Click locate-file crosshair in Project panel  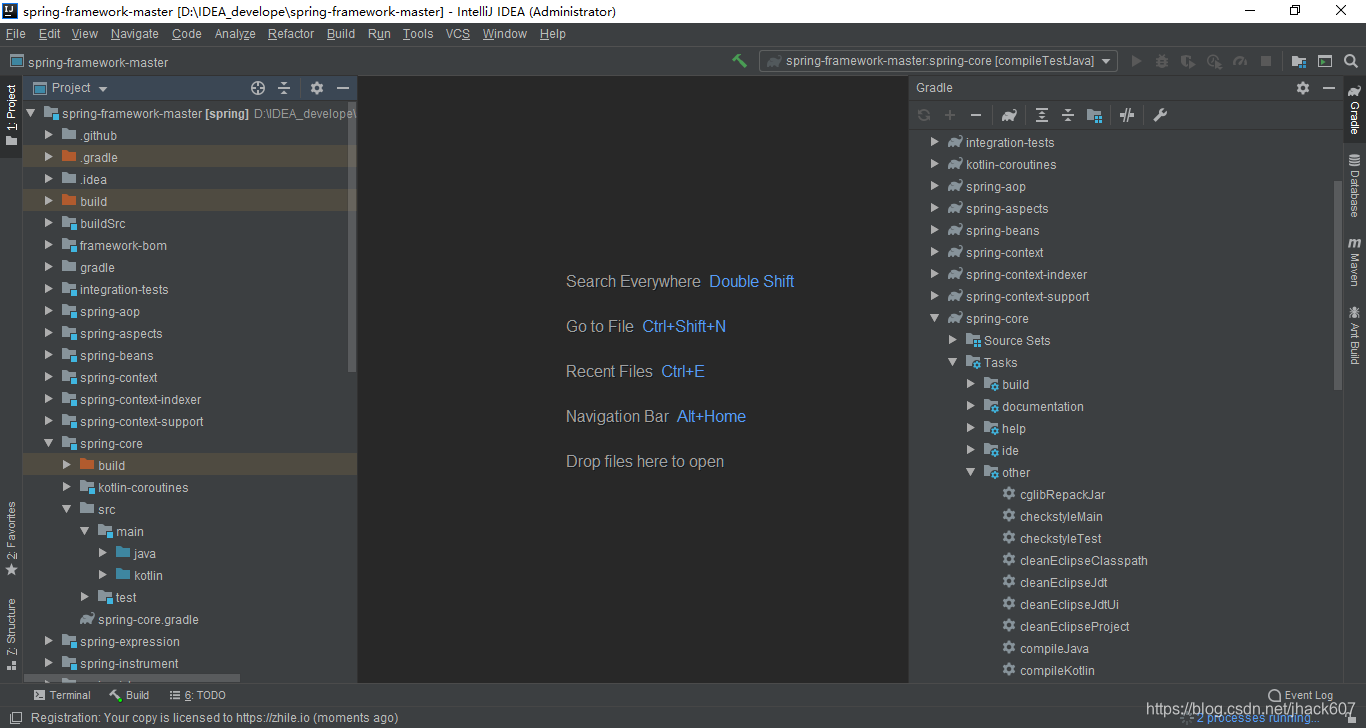click(x=258, y=88)
